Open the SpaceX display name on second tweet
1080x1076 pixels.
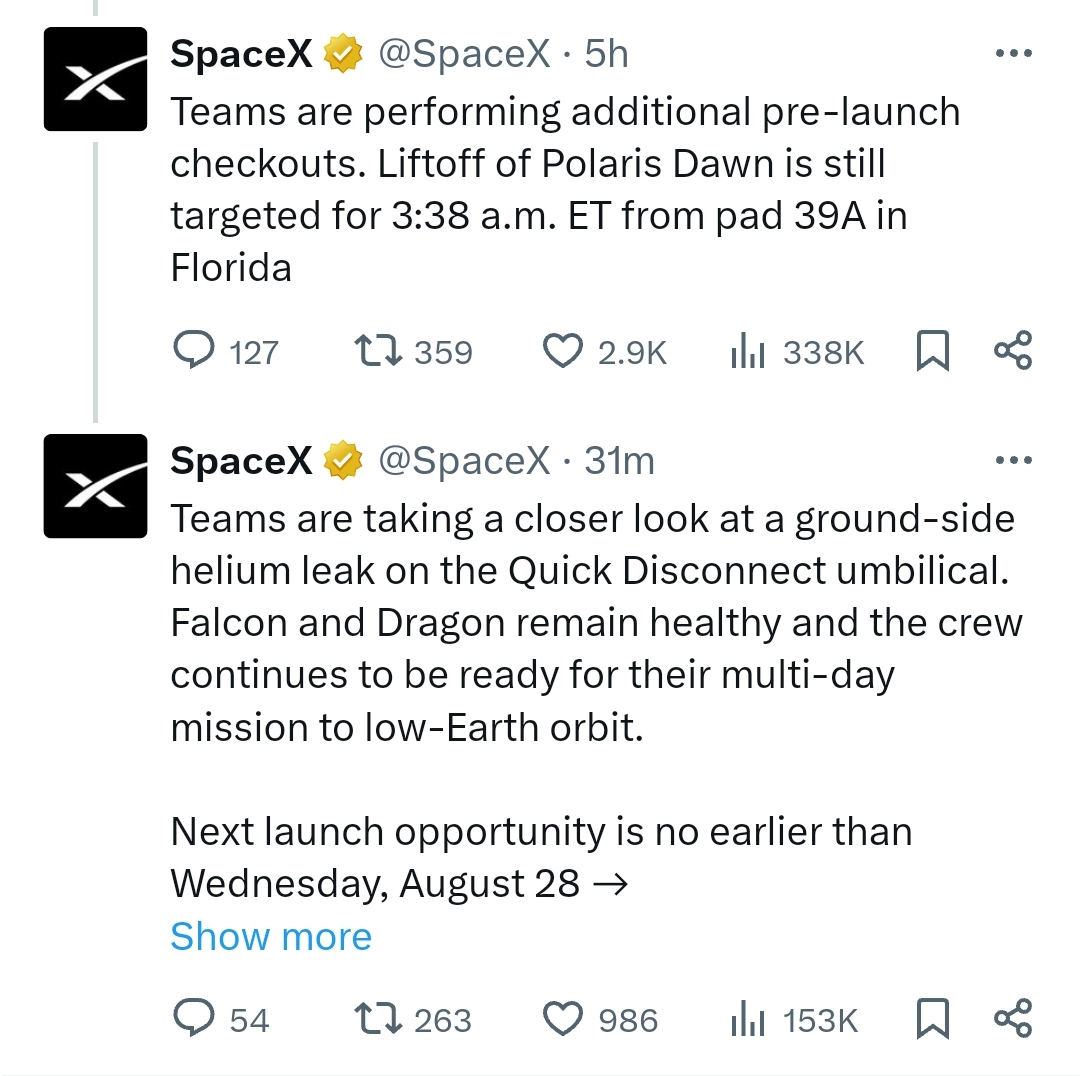point(241,460)
